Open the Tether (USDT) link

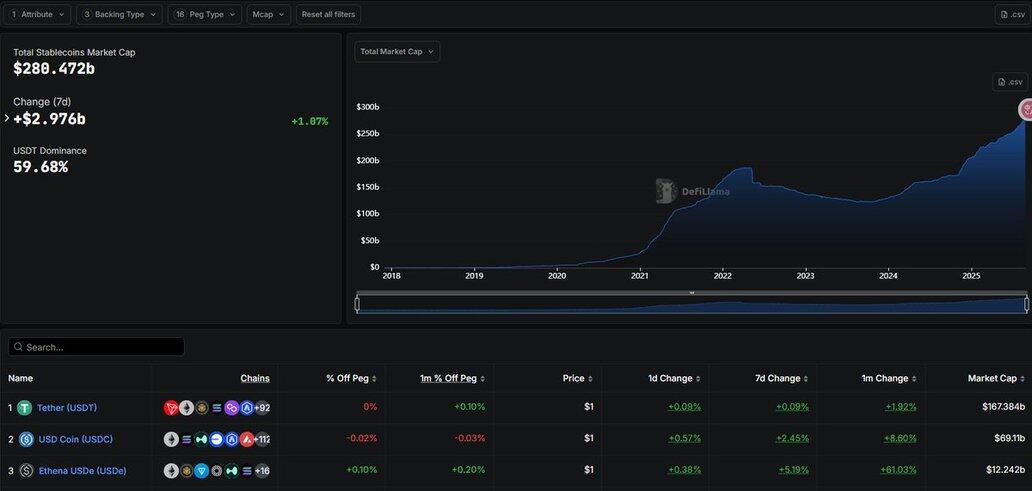[67, 408]
